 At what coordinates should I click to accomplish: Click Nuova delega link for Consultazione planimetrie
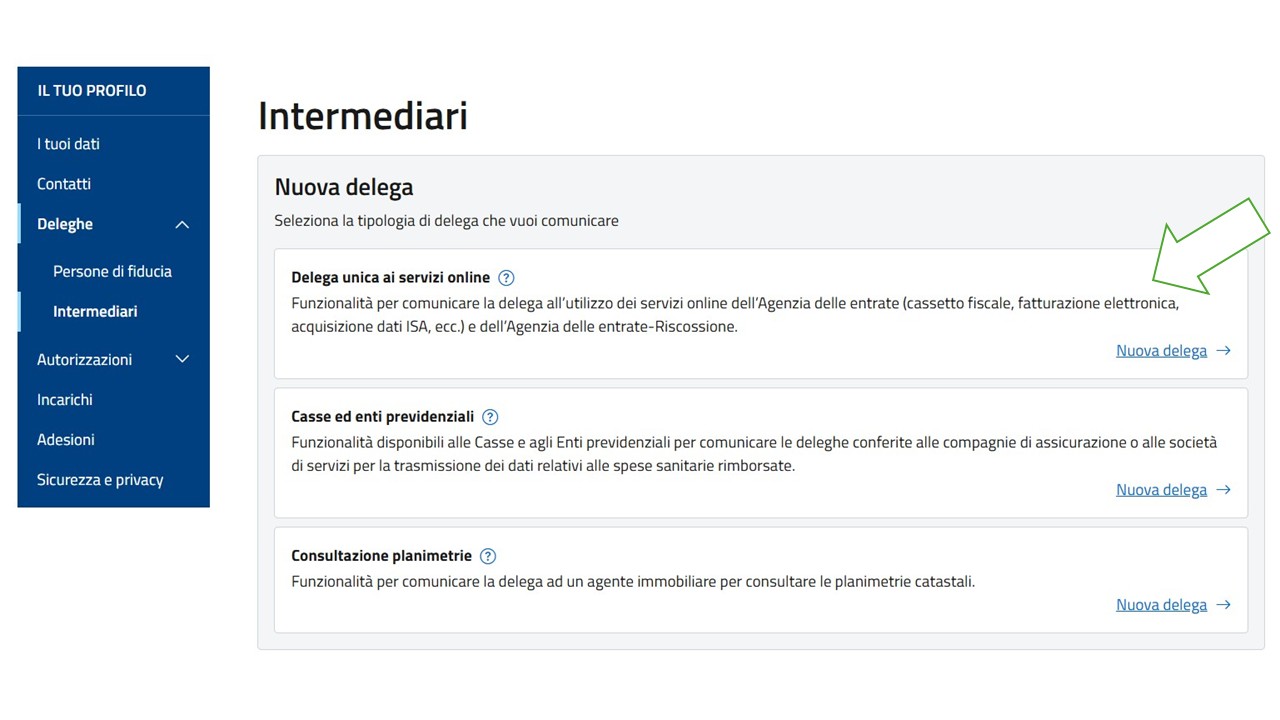pos(1161,605)
